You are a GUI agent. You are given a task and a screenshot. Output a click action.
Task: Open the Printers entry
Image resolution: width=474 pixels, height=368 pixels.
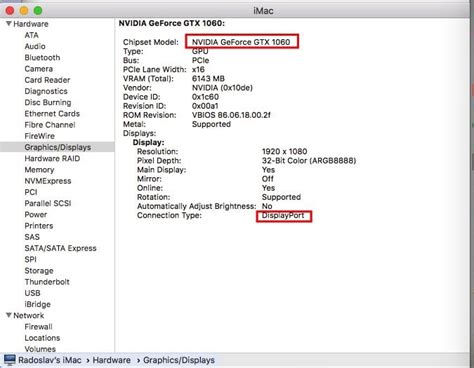(x=39, y=226)
